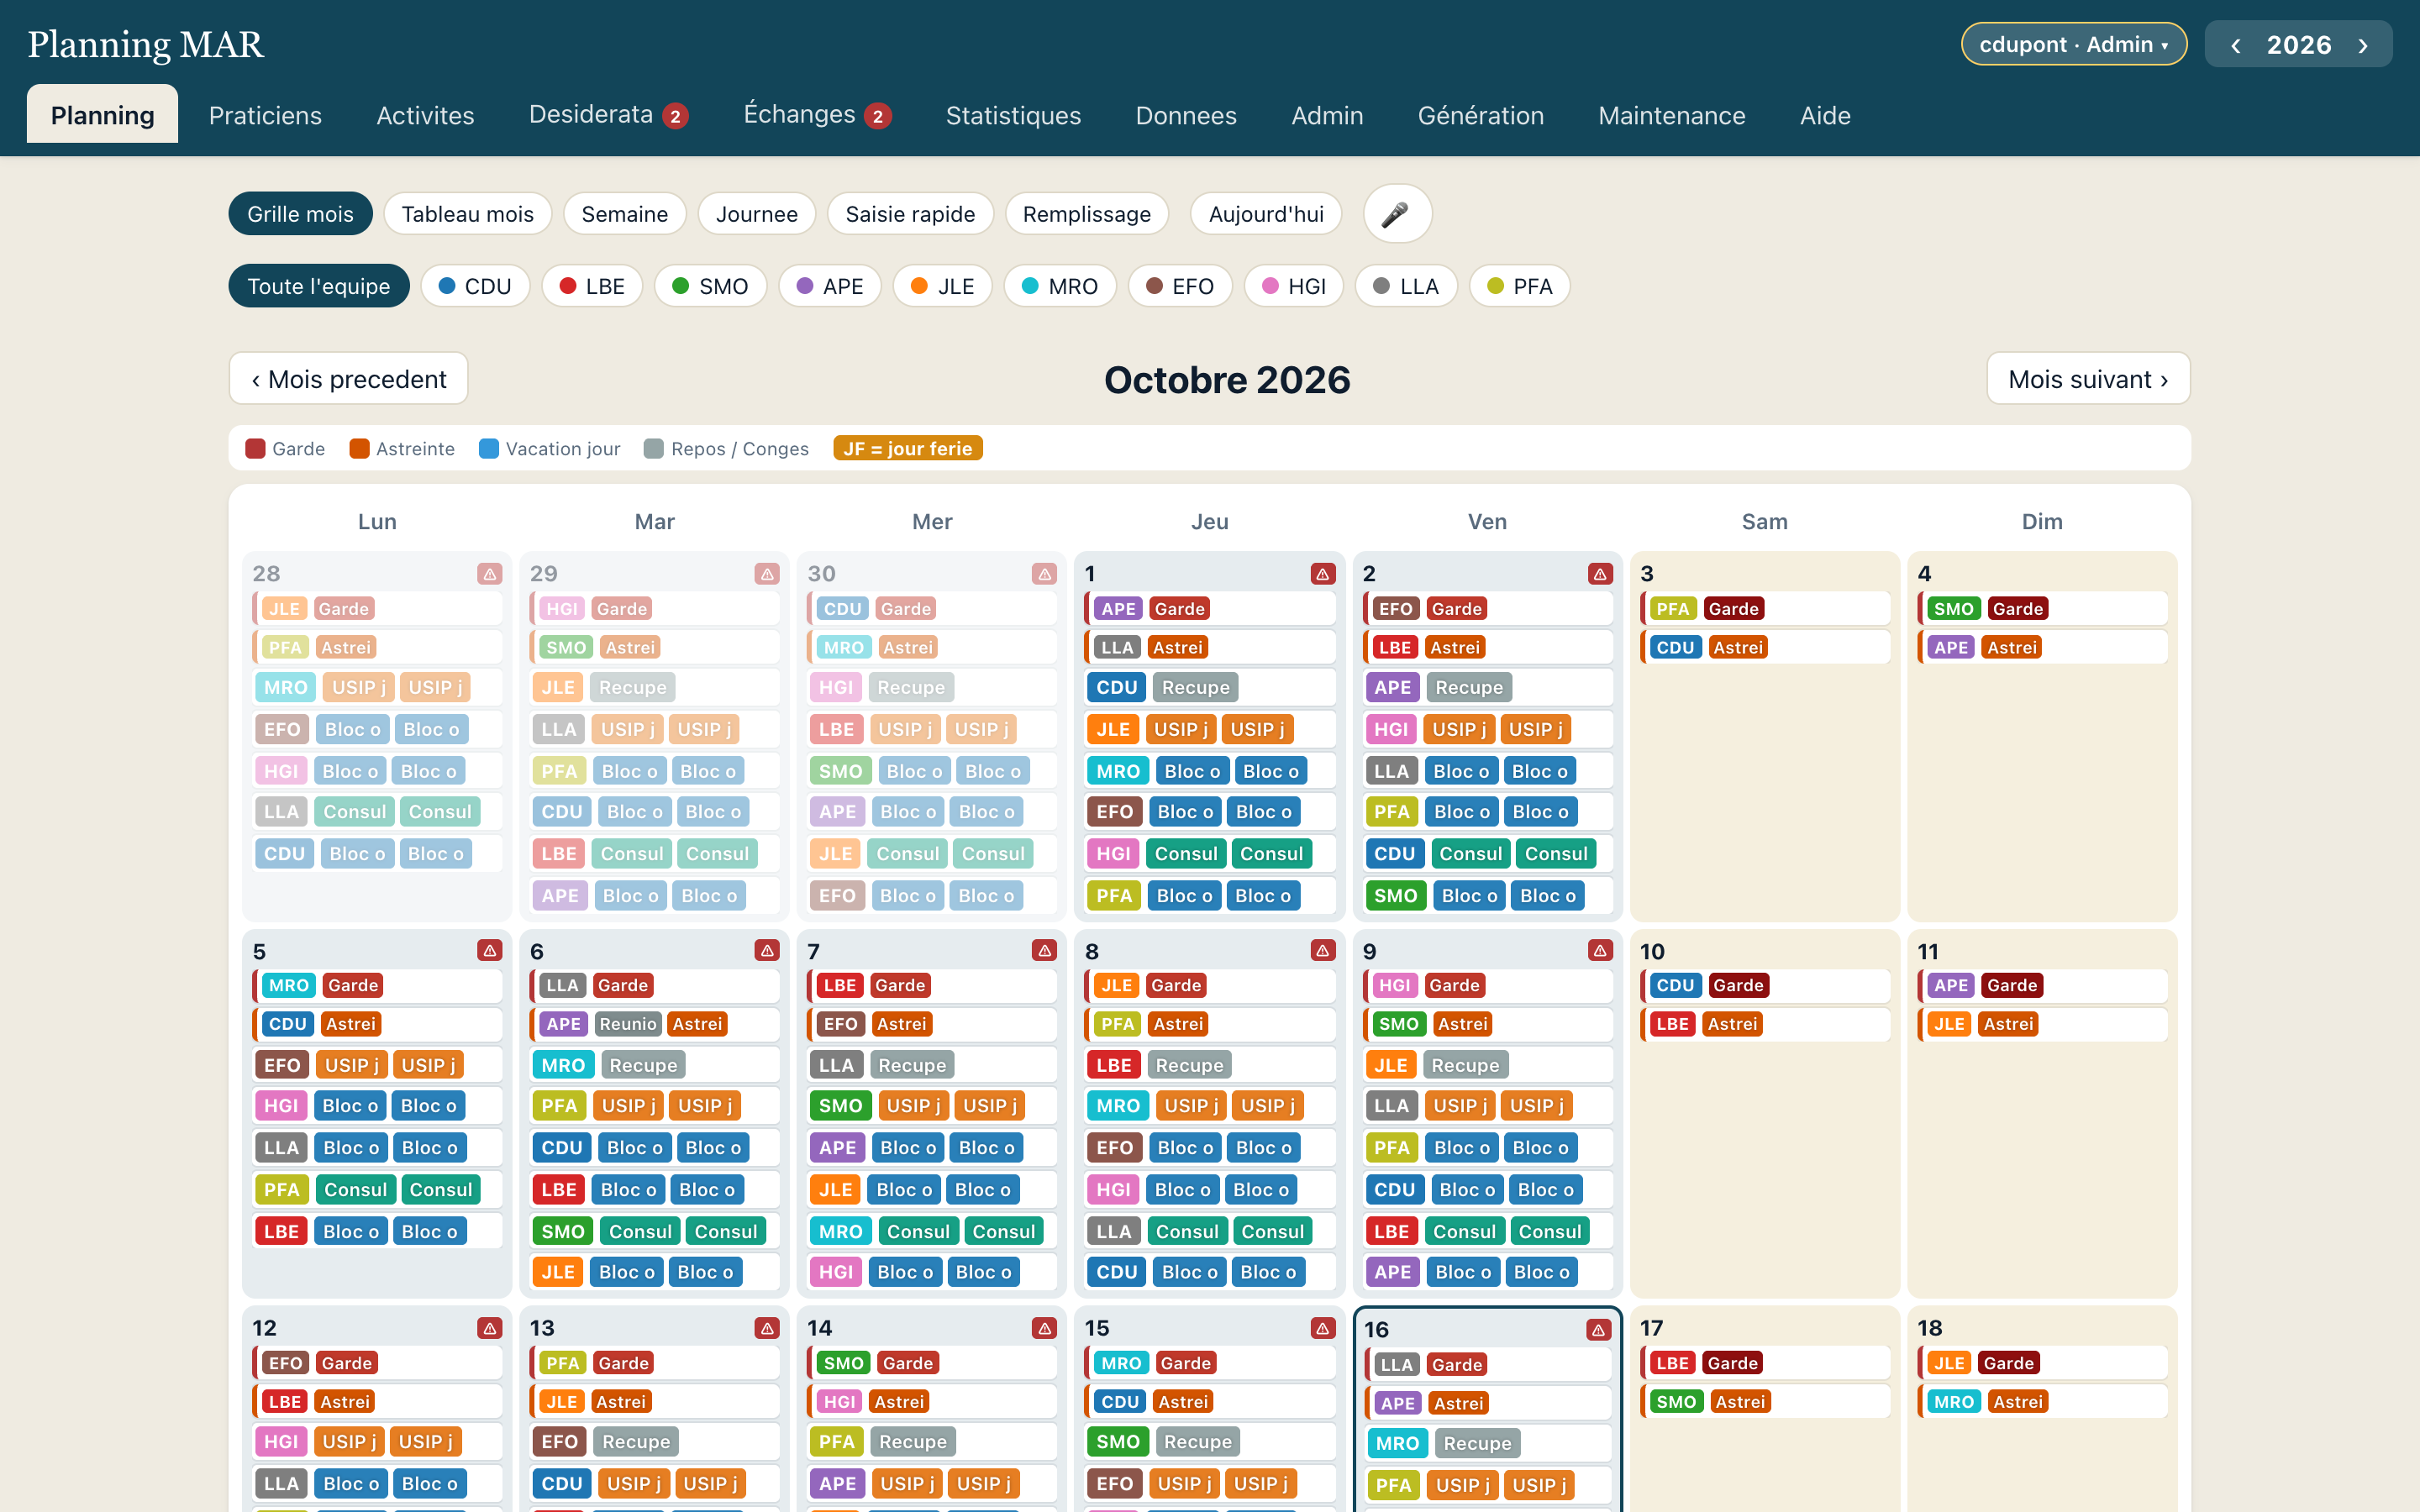The height and width of the screenshot is (1512, 2420).
Task: Click Mois suivant button
Action: [x=2088, y=379]
